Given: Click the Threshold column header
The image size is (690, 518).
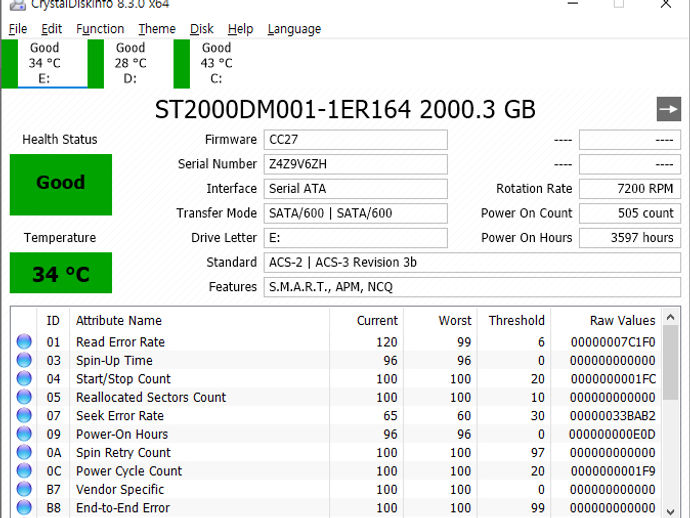Looking at the screenshot, I should tap(514, 320).
